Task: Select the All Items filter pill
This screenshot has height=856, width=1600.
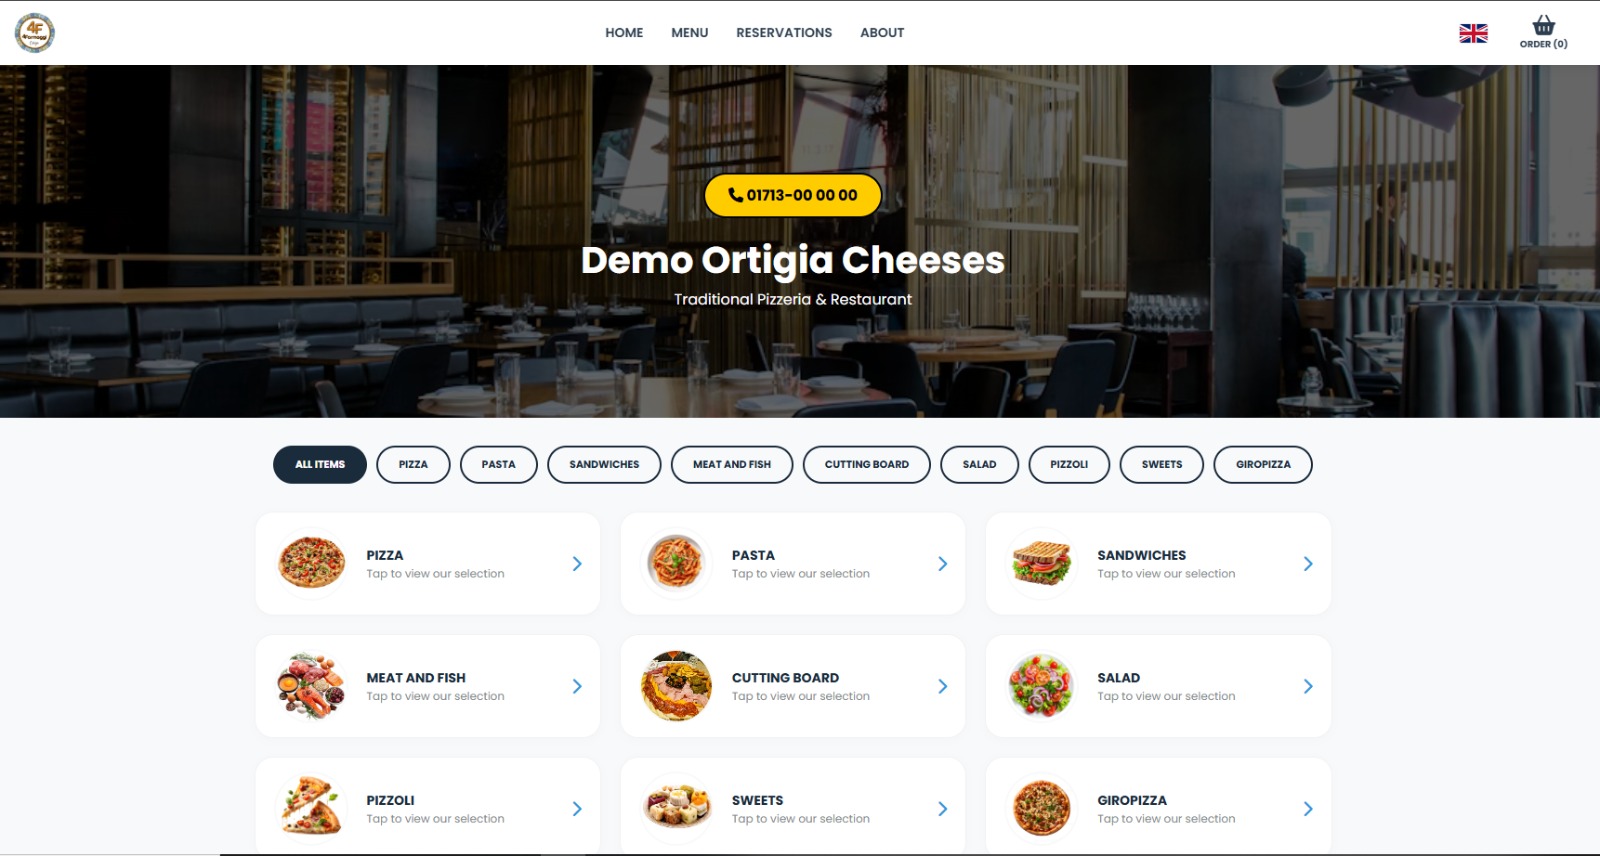Action: [x=320, y=464]
